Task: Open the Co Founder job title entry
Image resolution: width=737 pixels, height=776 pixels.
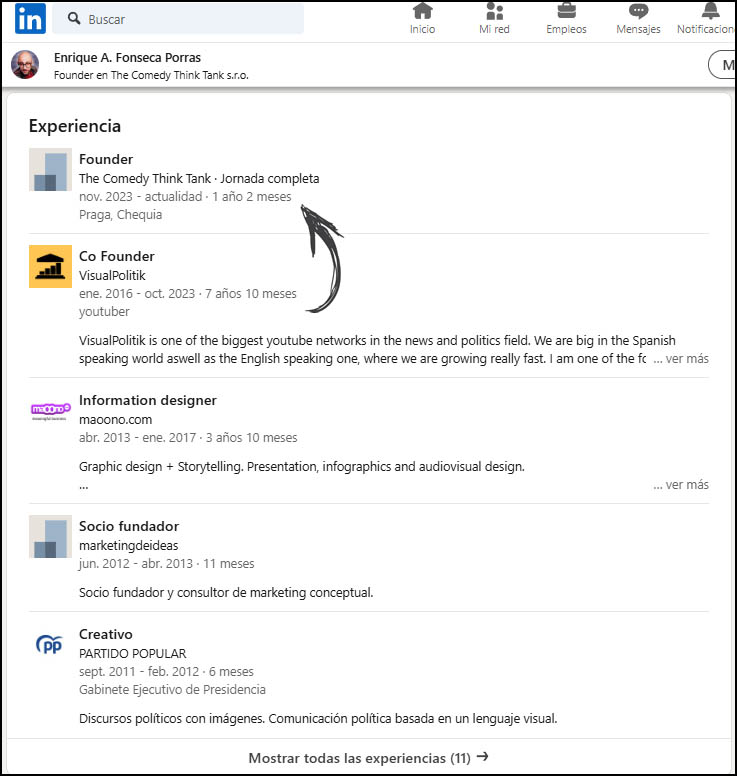Action: pos(117,256)
